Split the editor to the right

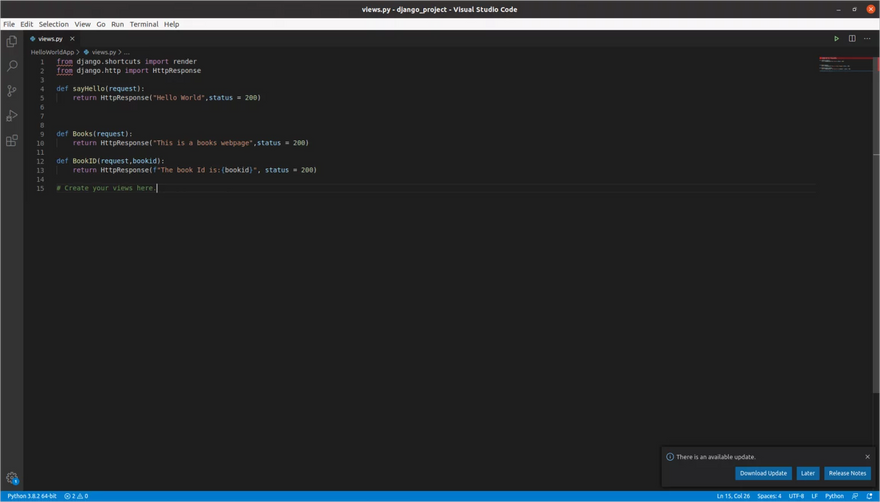pyautogui.click(x=852, y=39)
